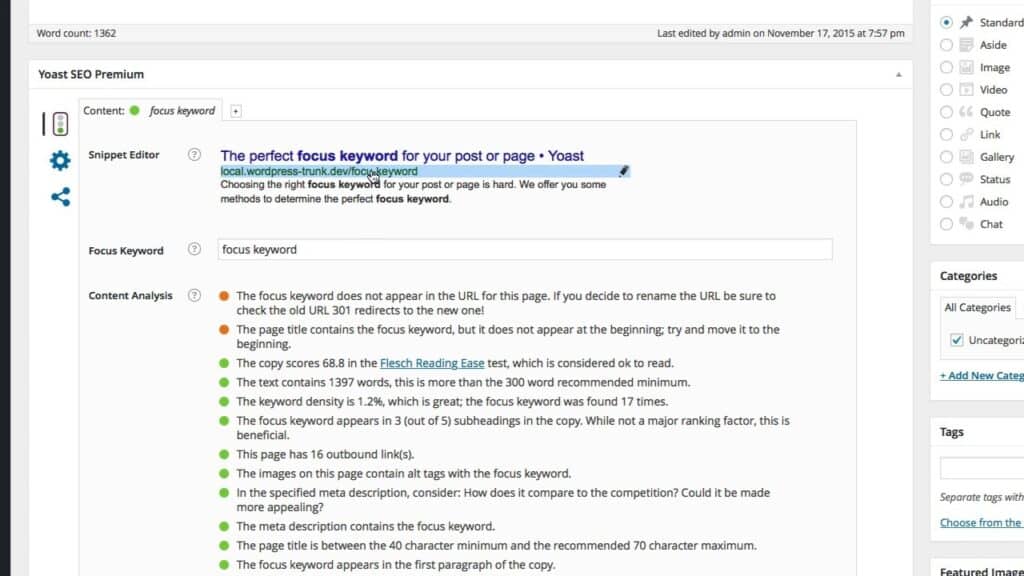The image size is (1024, 576).
Task: Open the Flesch Reading Ease link
Action: click(x=426, y=363)
